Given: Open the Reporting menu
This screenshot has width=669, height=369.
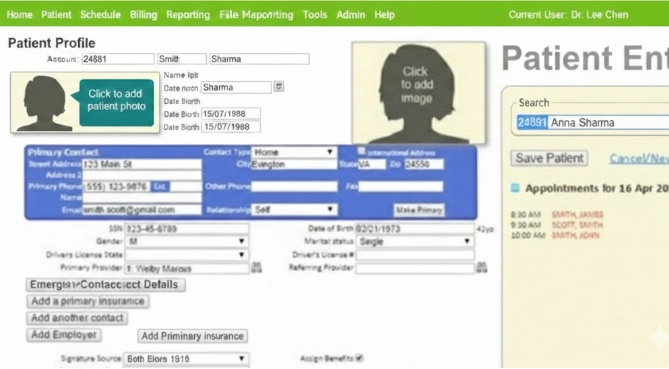Looking at the screenshot, I should pyautogui.click(x=188, y=15).
